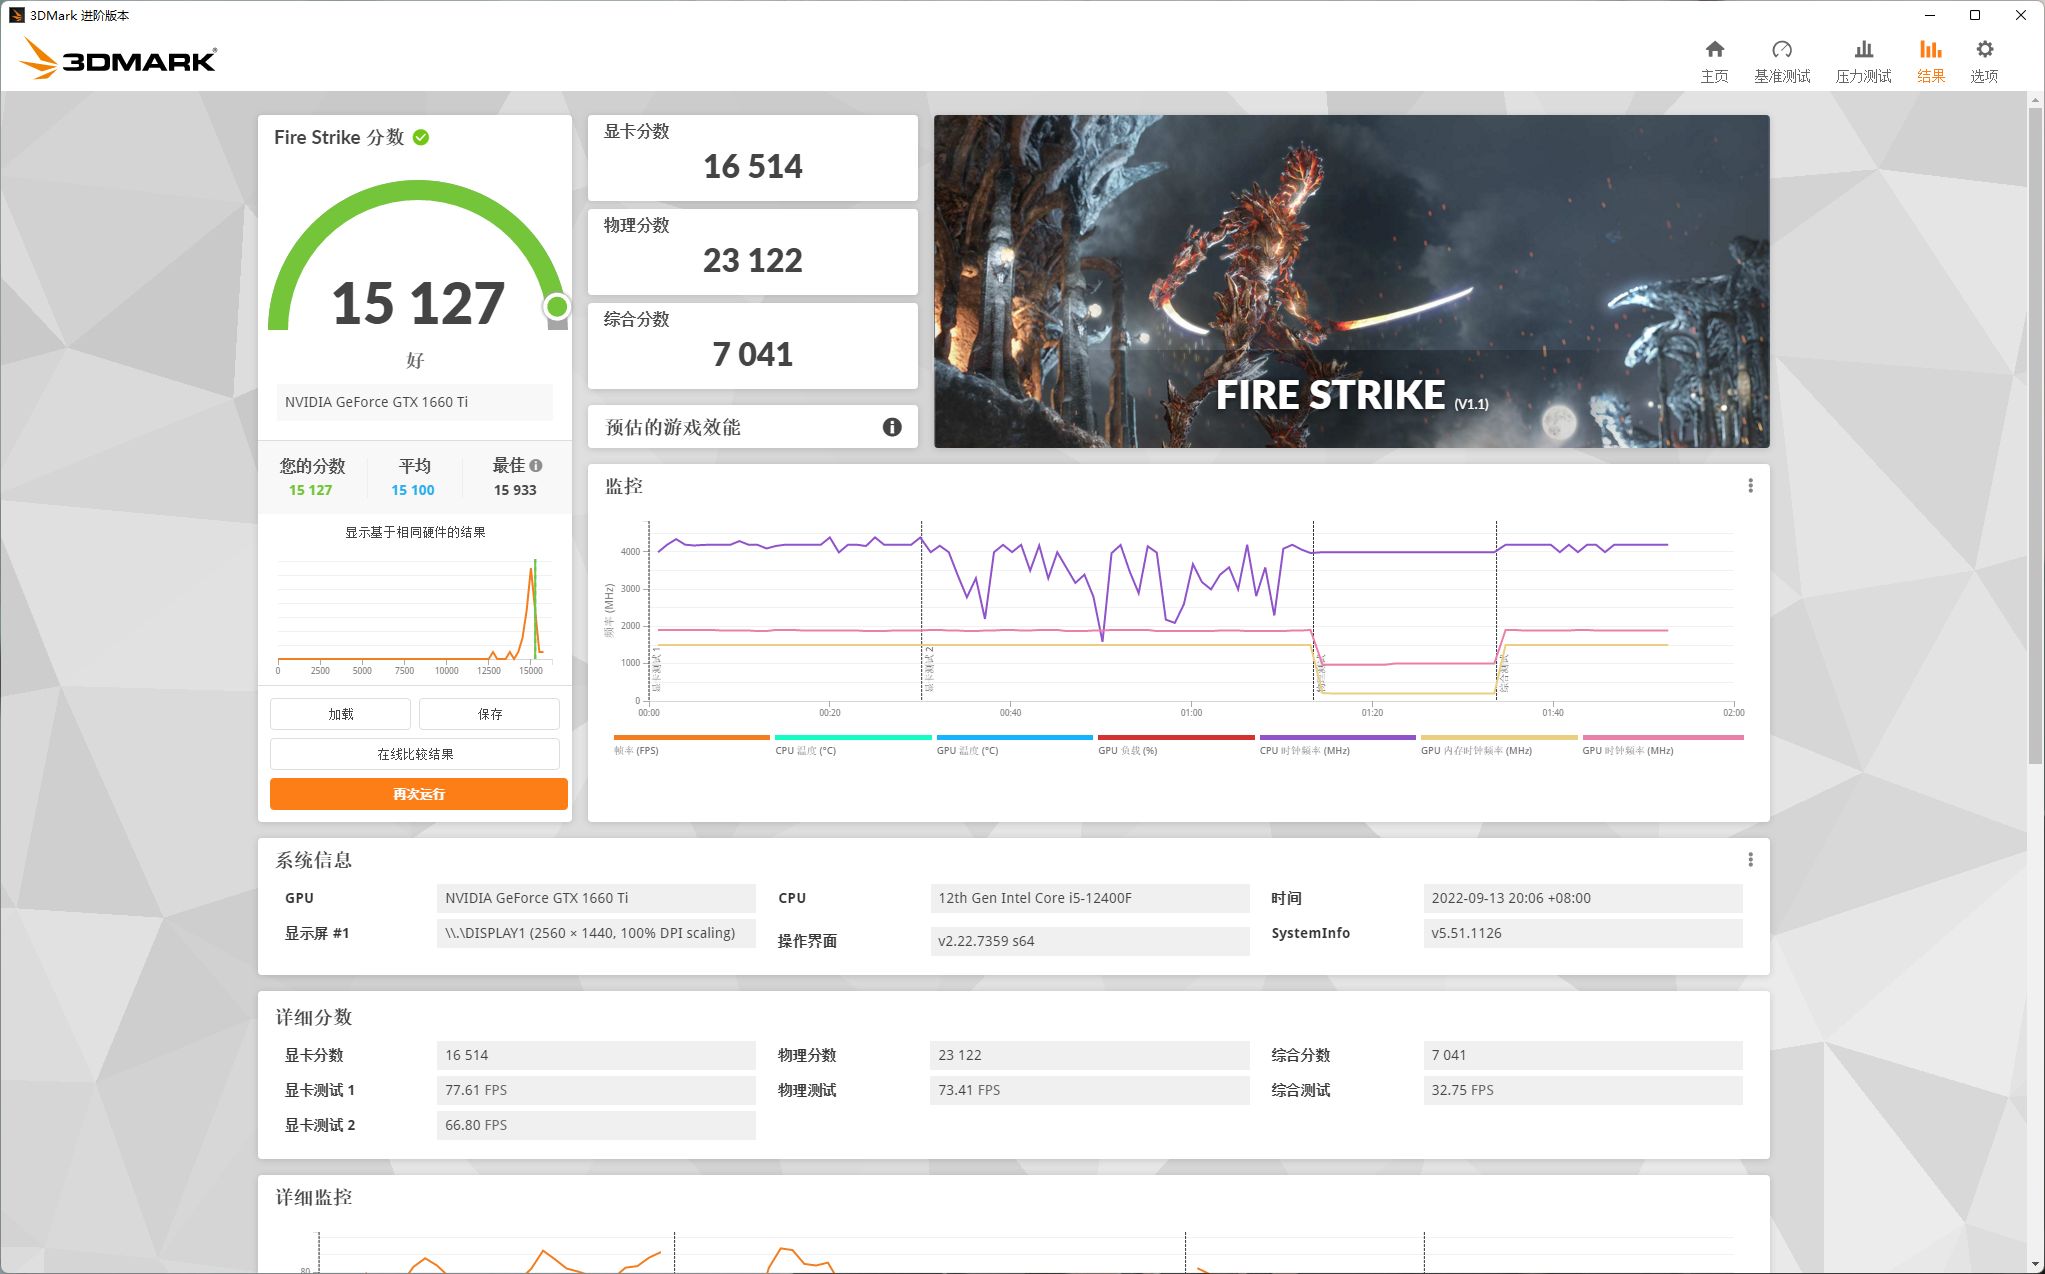Image resolution: width=2045 pixels, height=1274 pixels.
Task: Open the 系统信息 panel three-dot menu
Action: tap(1750, 860)
